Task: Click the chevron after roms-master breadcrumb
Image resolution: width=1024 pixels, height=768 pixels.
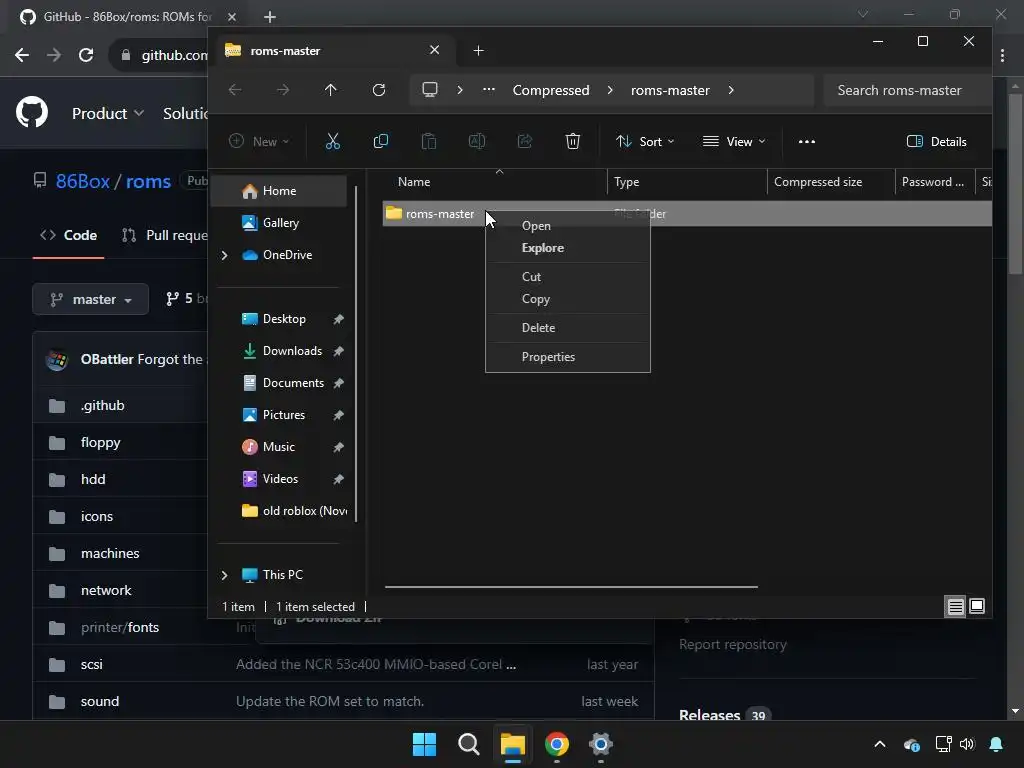Action: 731,90
